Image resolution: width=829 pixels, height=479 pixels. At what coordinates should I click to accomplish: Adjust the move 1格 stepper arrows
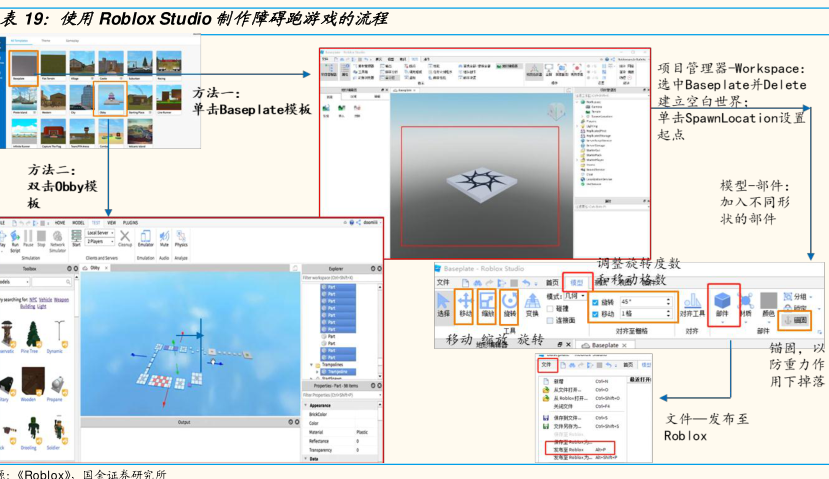pyautogui.click(x=668, y=314)
